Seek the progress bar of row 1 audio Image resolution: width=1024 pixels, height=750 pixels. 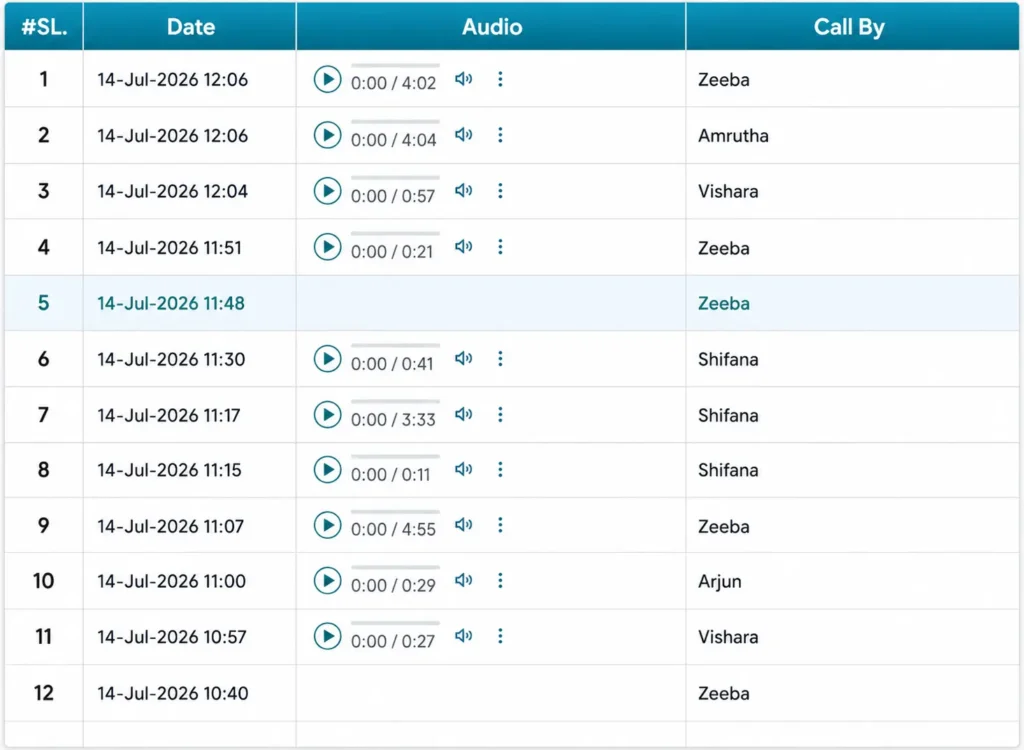tap(395, 65)
